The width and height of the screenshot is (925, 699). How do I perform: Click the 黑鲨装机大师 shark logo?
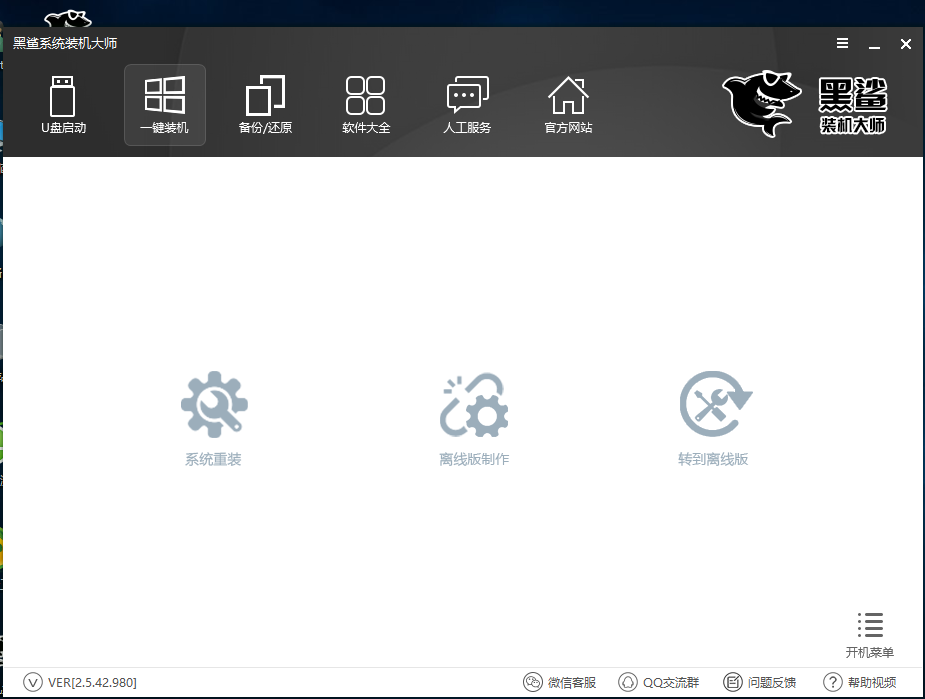click(x=805, y=103)
